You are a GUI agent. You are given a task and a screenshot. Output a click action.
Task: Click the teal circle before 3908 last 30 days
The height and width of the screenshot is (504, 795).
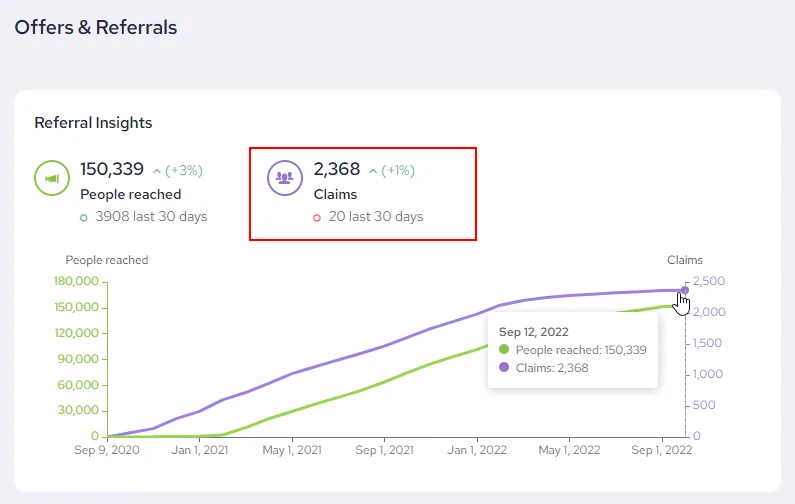(84, 218)
